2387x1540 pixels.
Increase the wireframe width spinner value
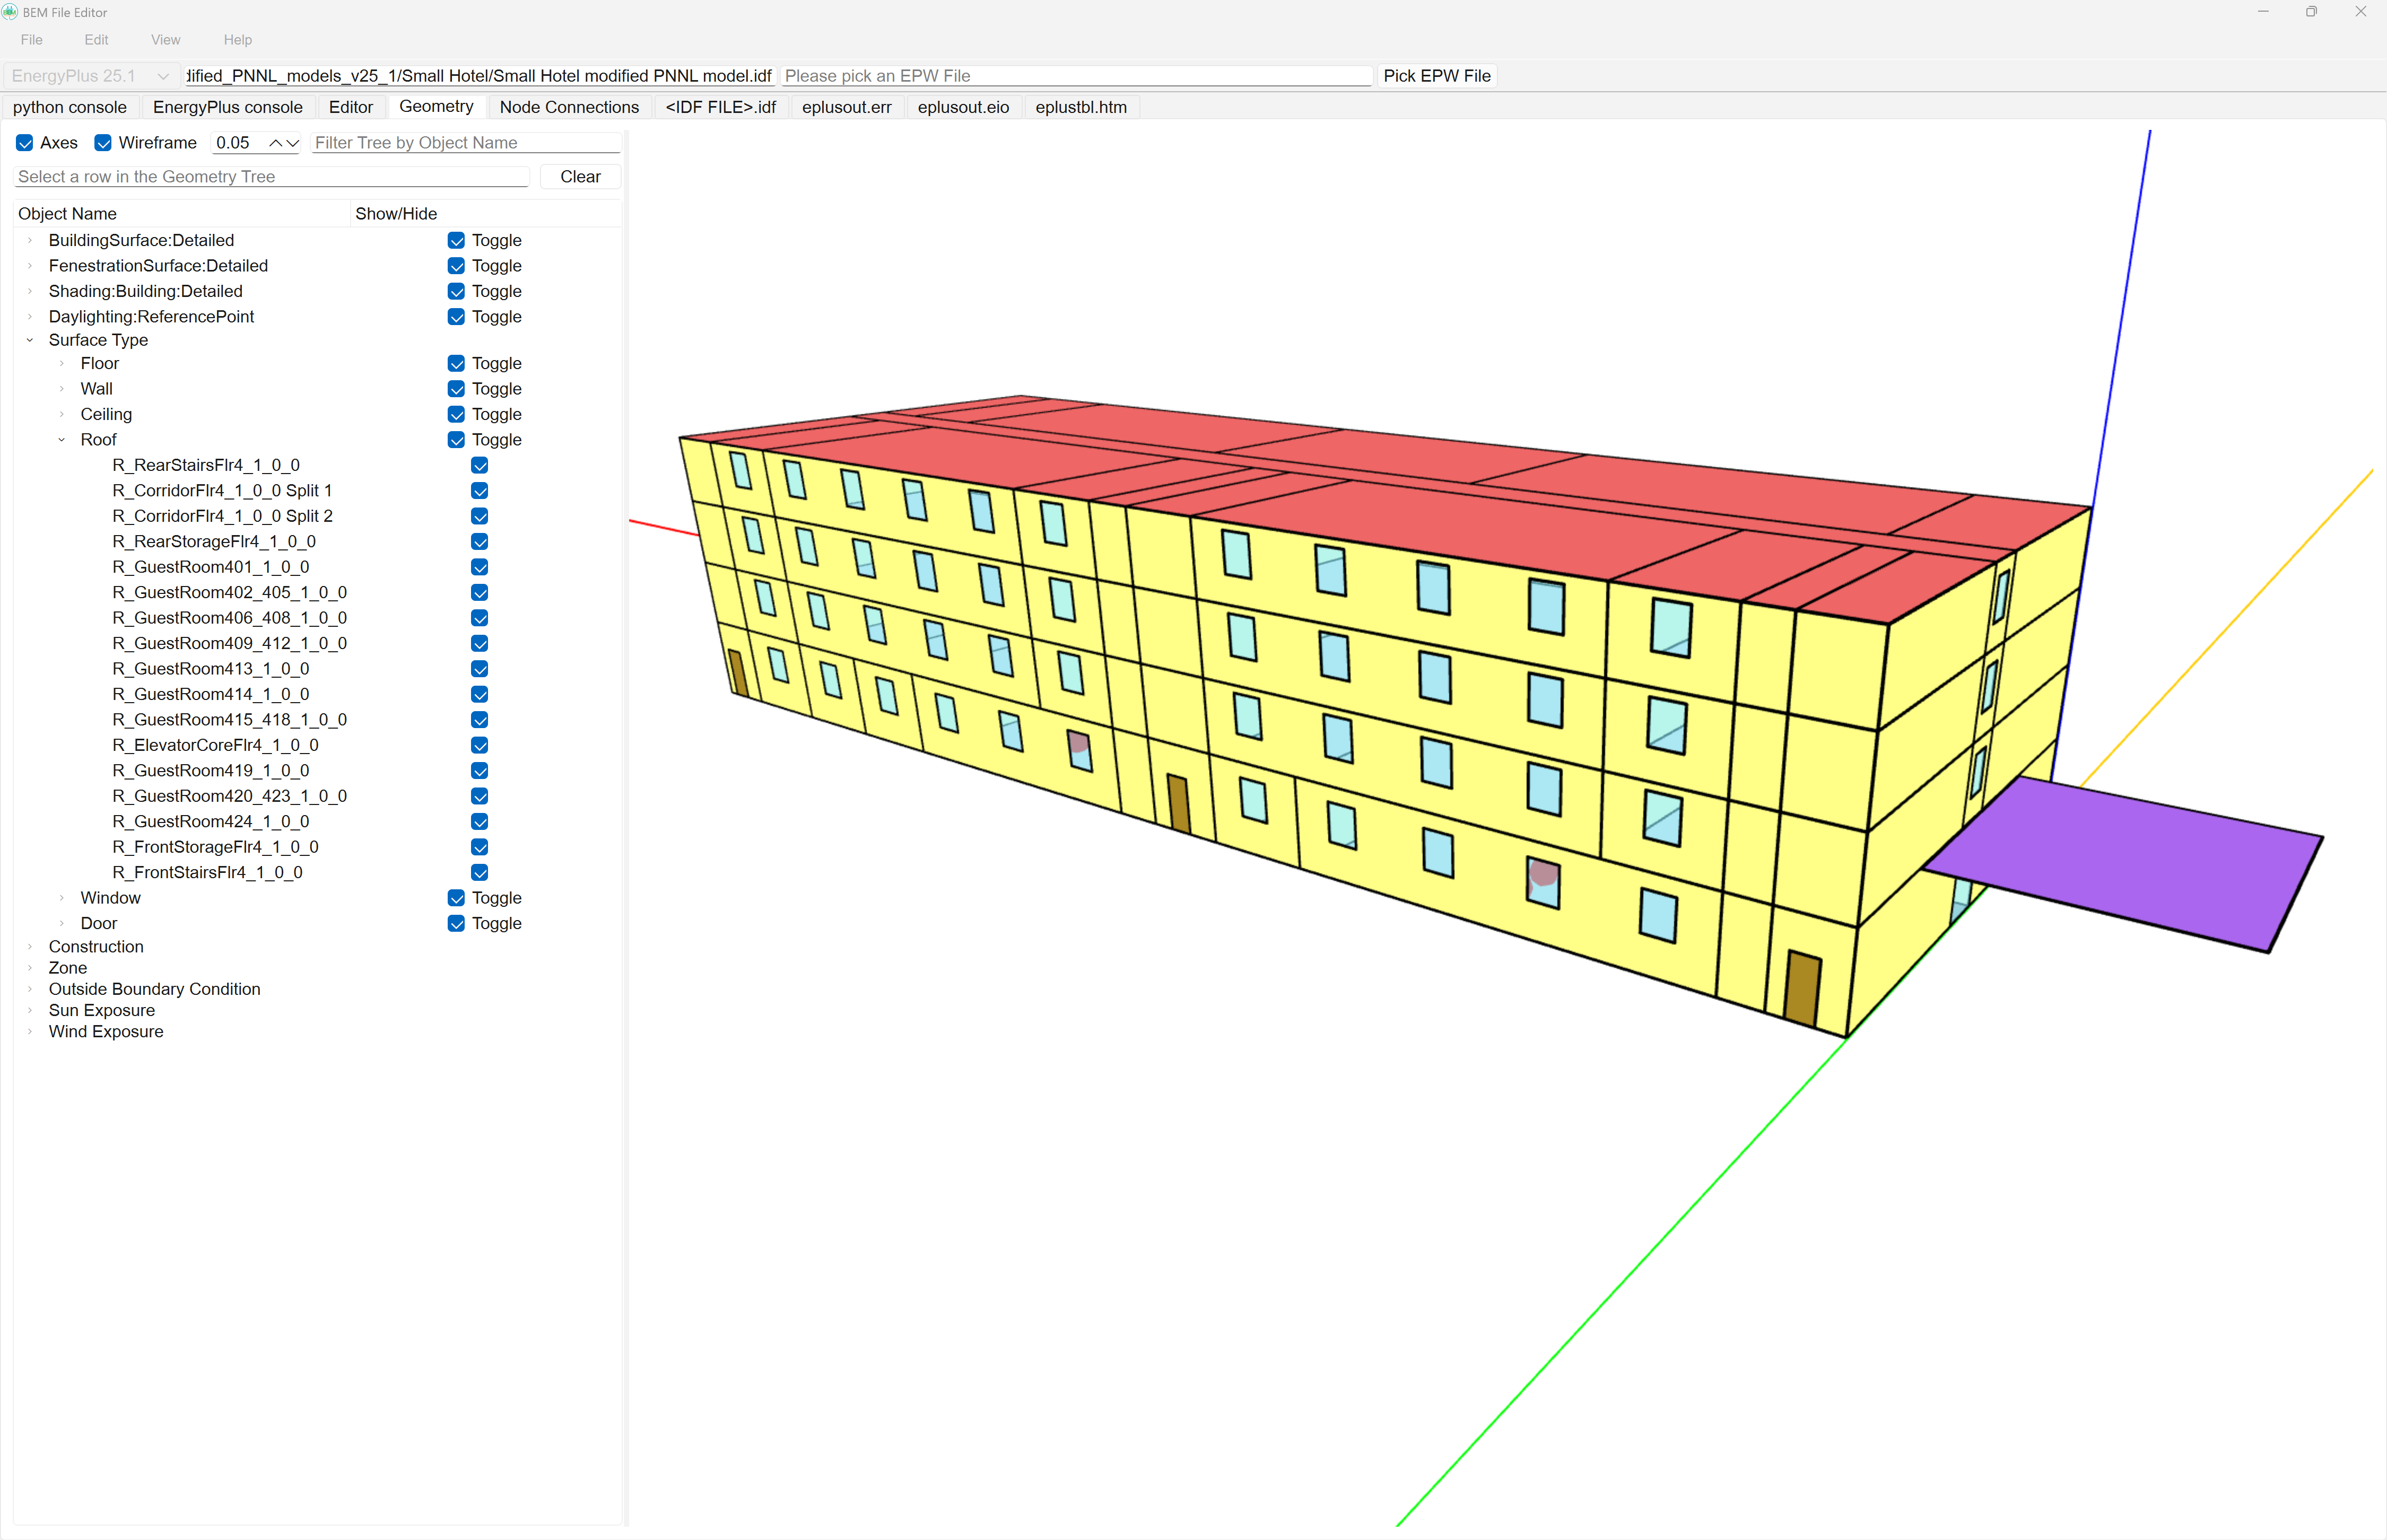tap(275, 143)
